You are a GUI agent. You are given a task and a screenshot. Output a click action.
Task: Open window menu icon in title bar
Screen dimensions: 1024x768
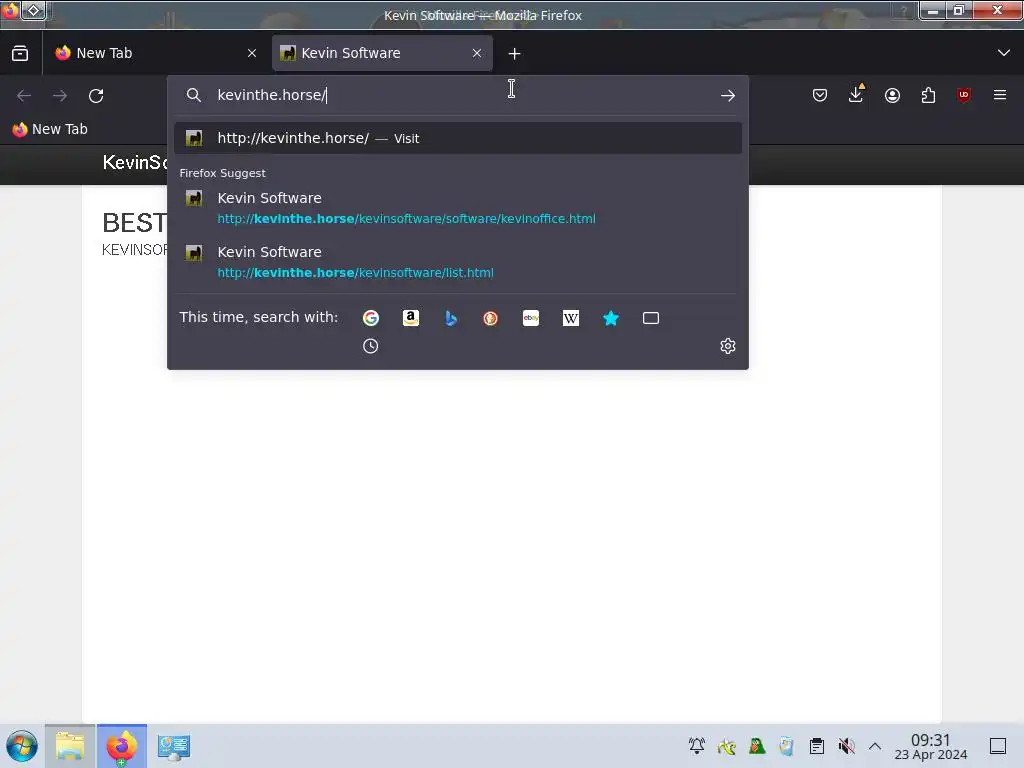pos(10,10)
